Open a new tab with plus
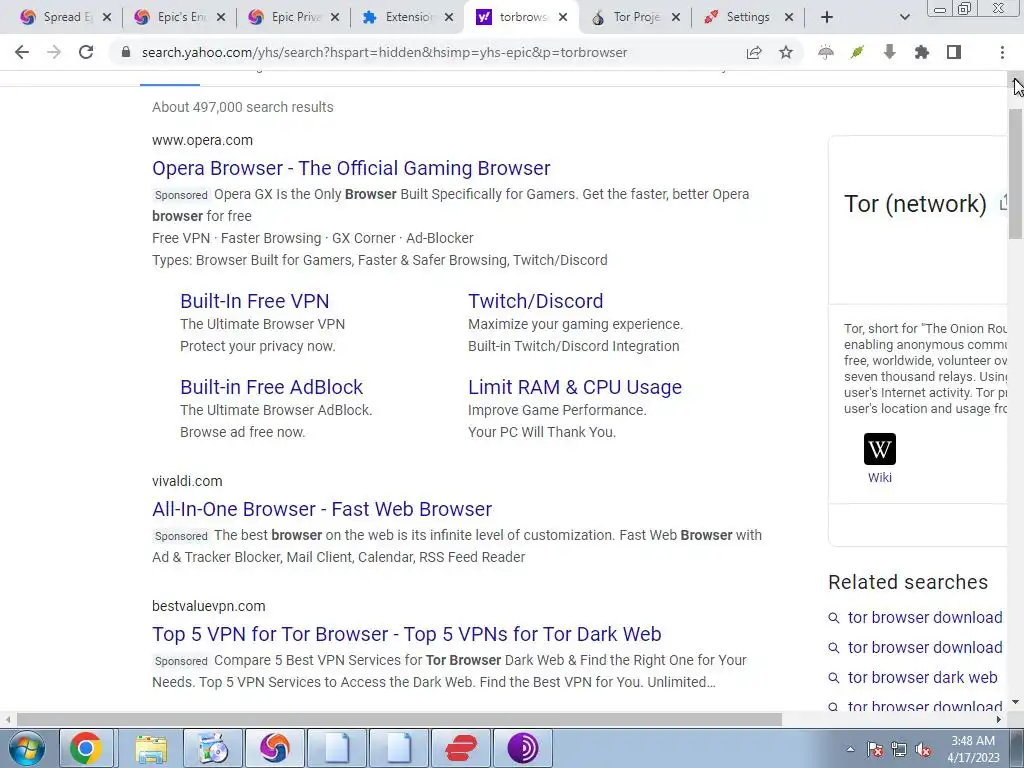 827,18
